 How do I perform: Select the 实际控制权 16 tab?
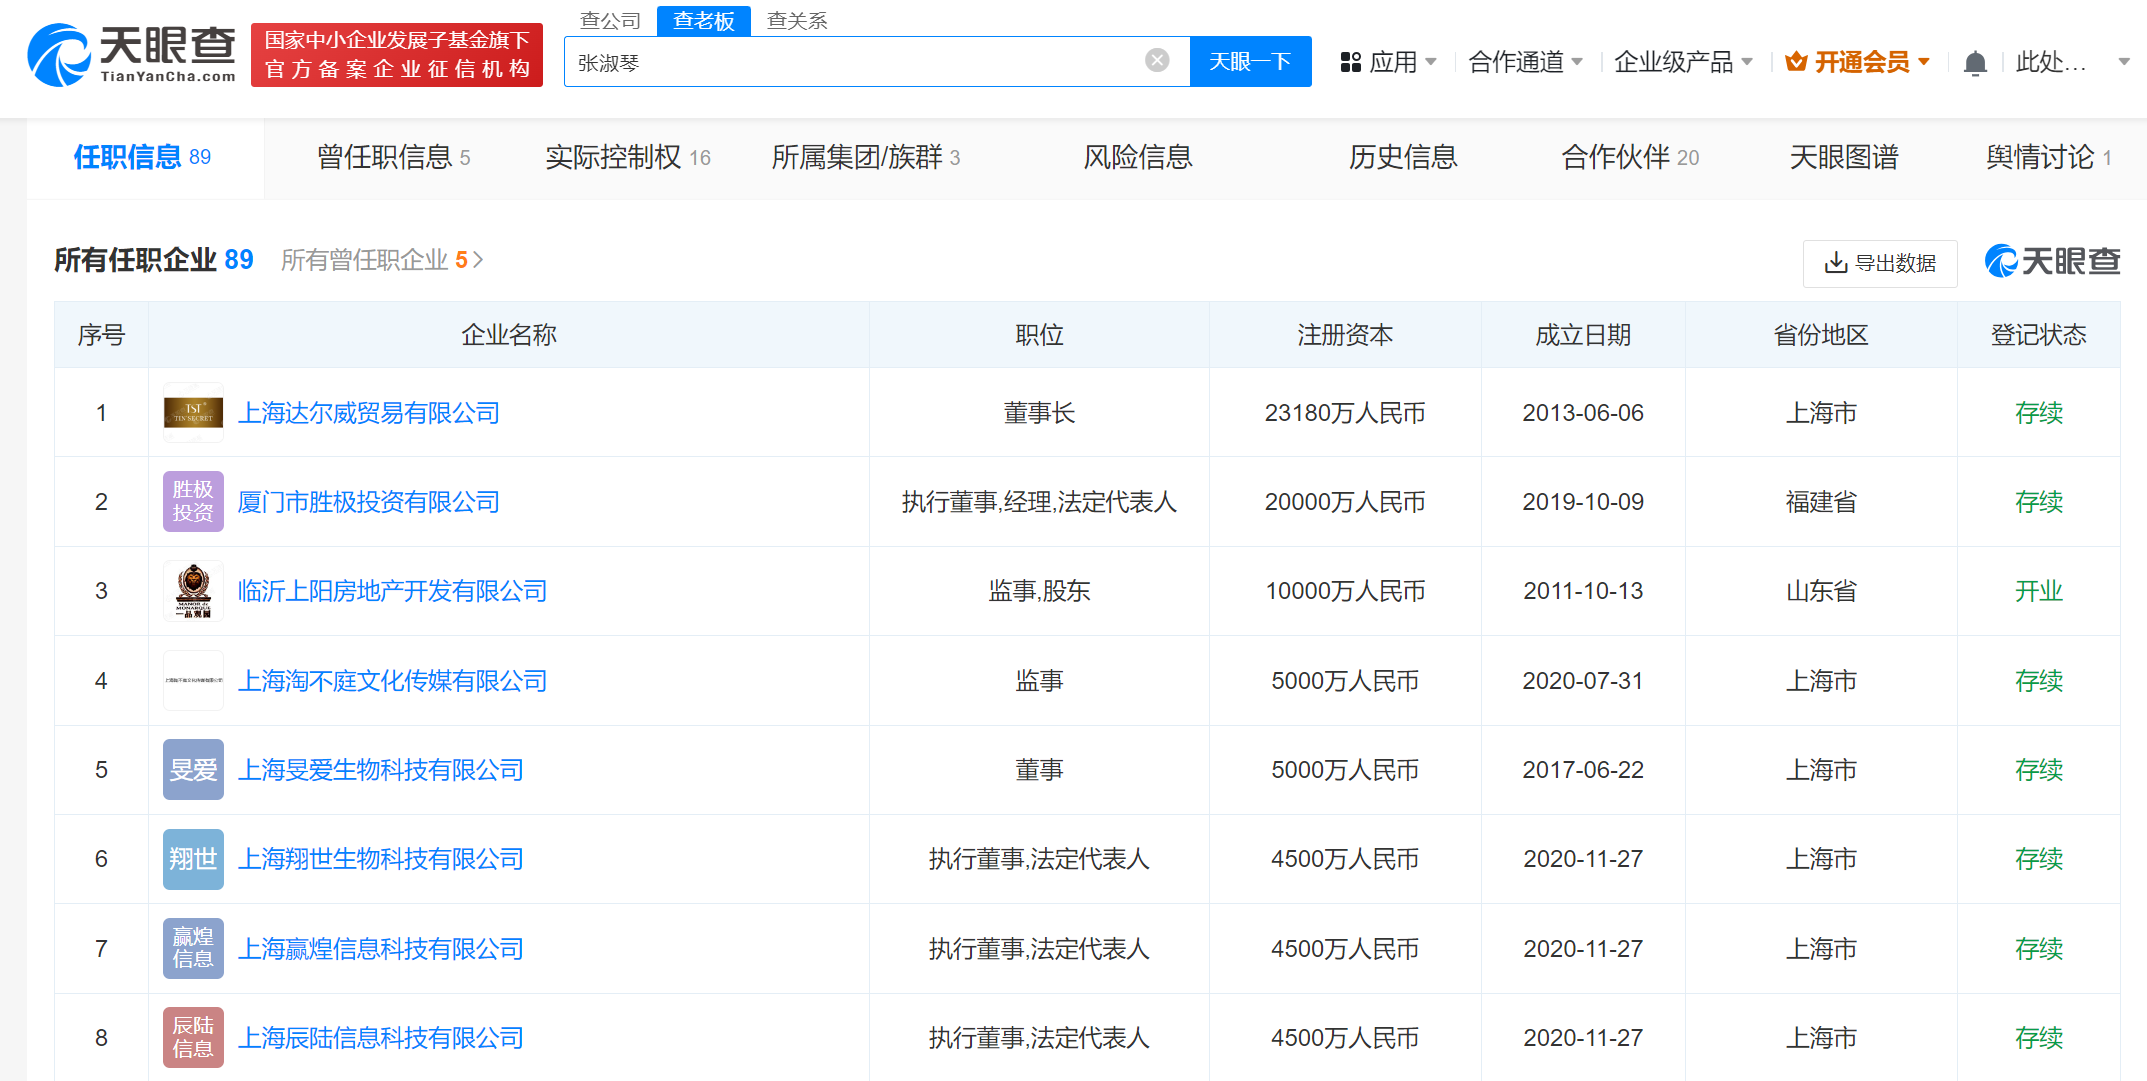point(628,157)
